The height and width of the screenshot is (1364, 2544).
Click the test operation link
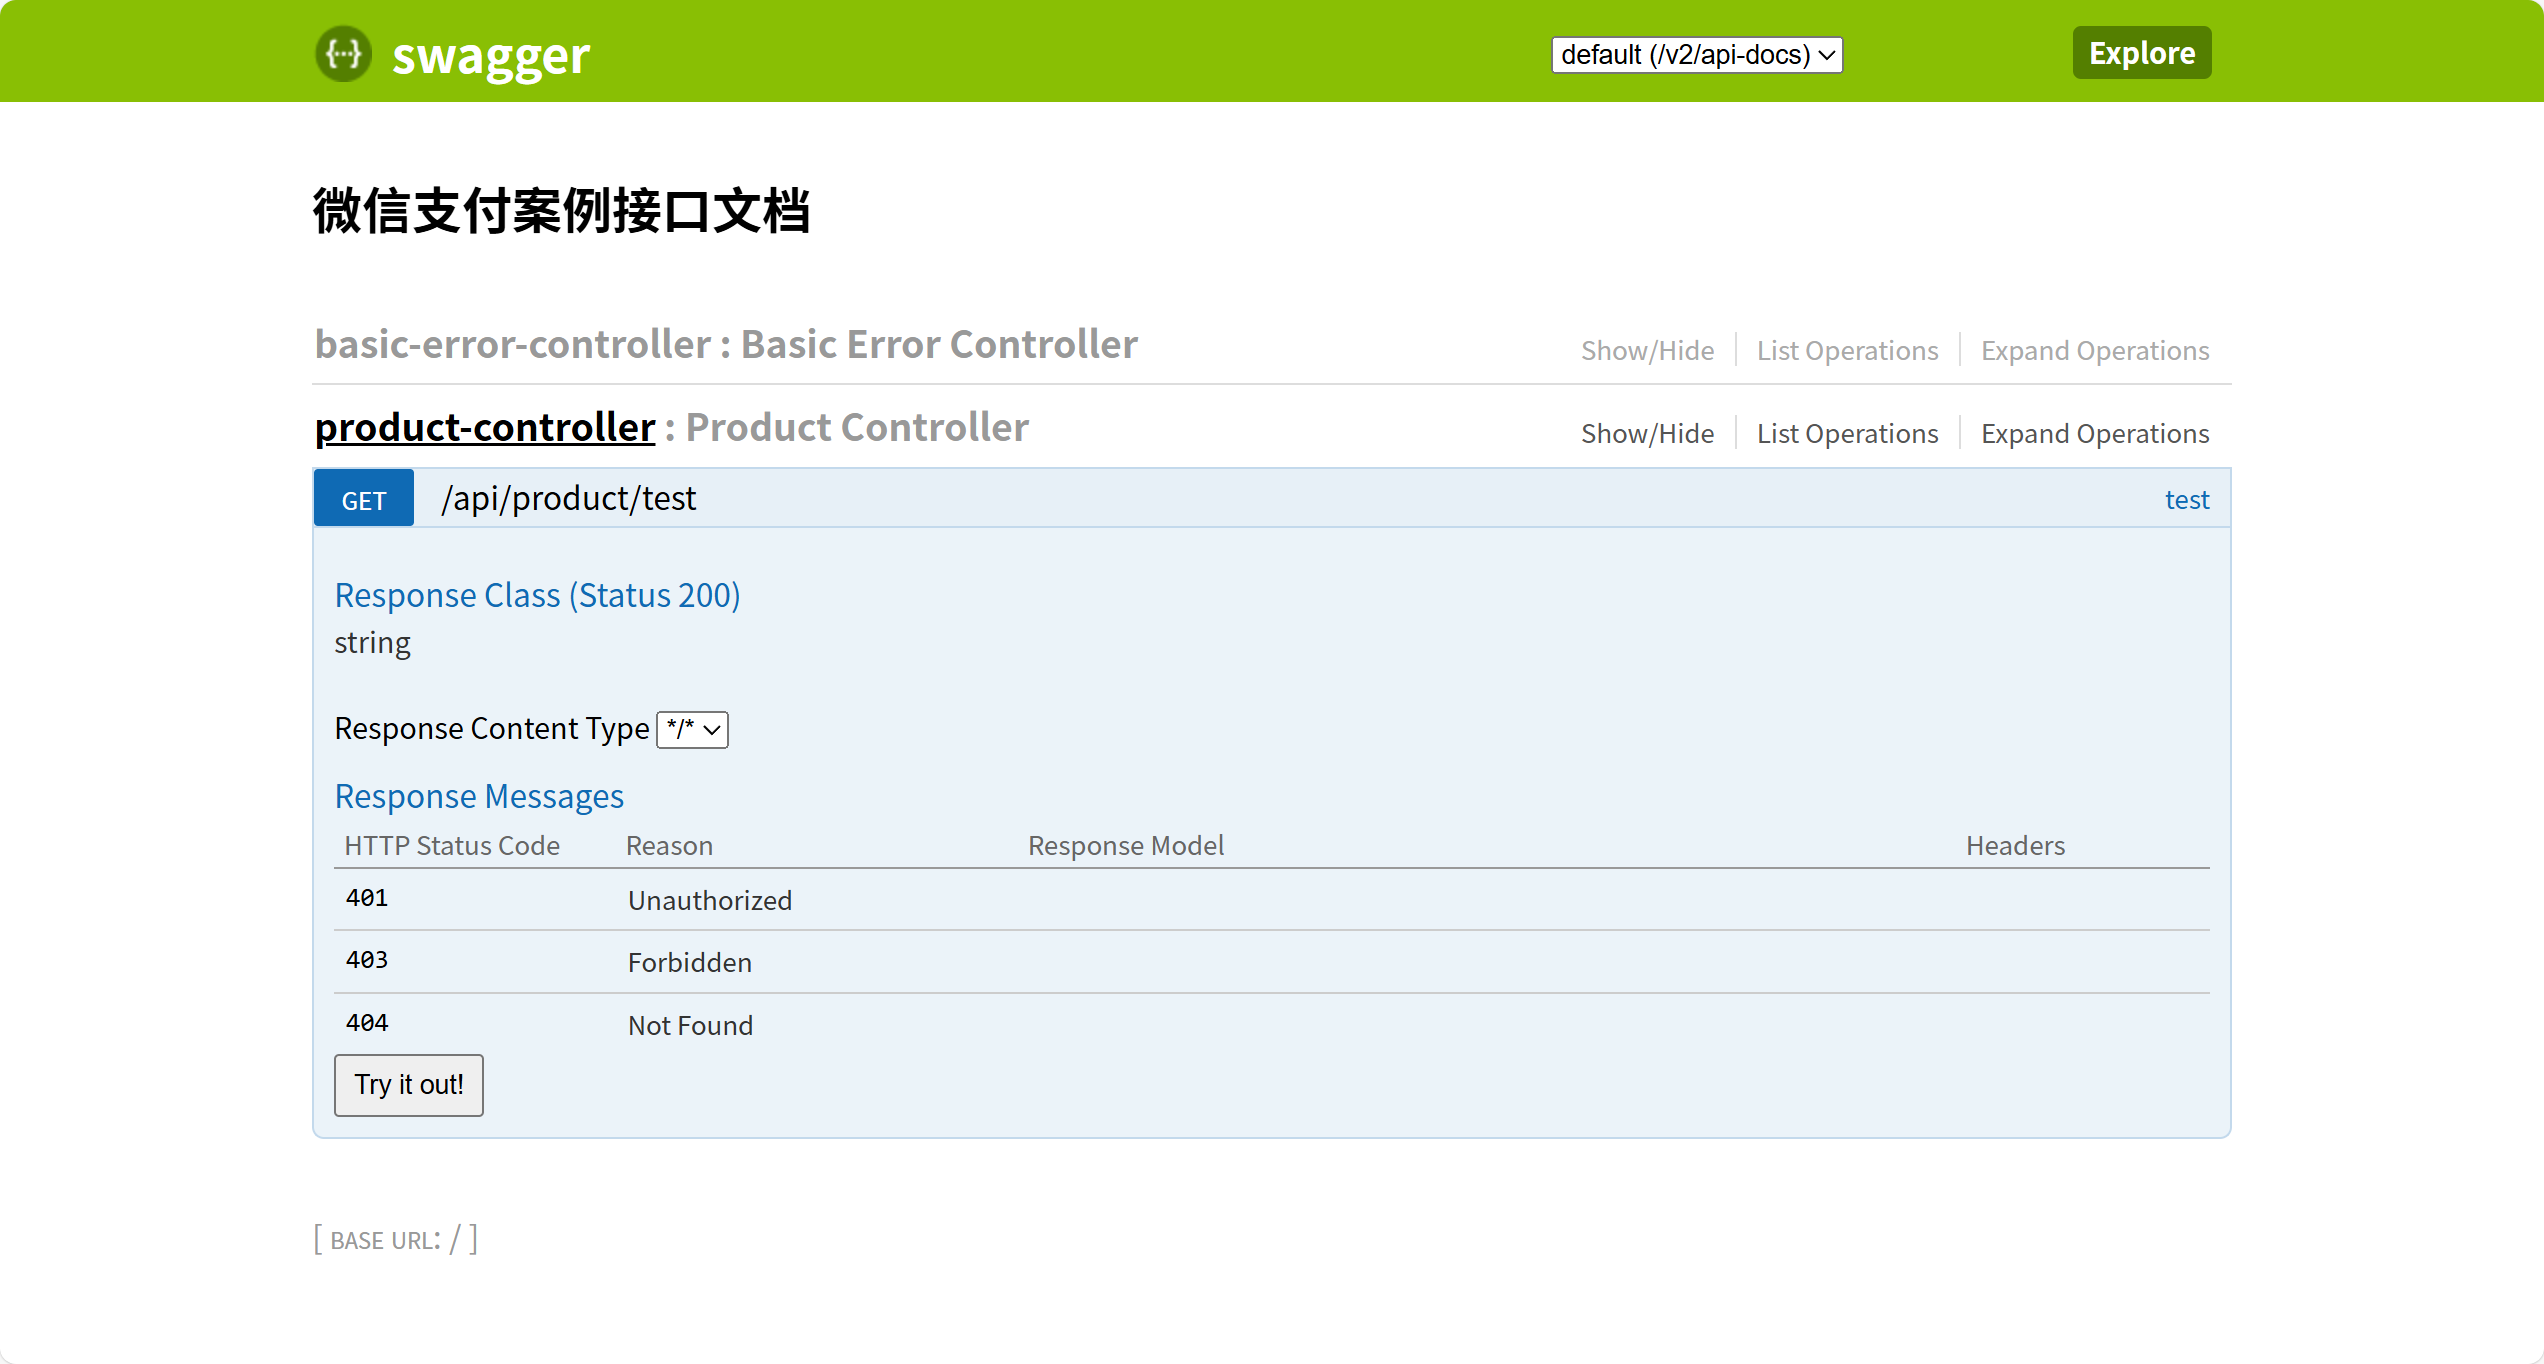click(x=2186, y=500)
